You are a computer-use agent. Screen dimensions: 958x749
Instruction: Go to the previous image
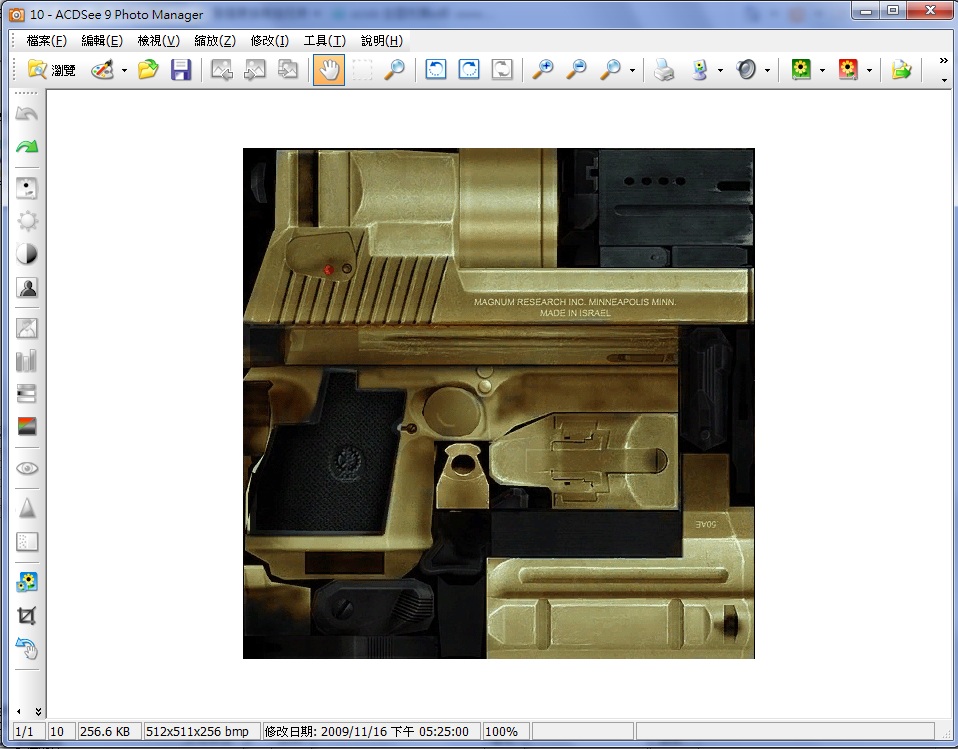point(222,70)
